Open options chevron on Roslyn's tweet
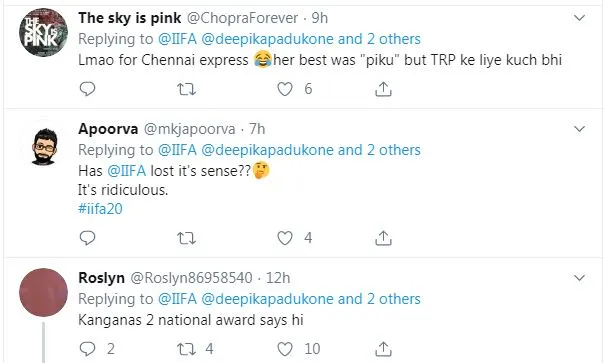607x363 pixels. (579, 278)
